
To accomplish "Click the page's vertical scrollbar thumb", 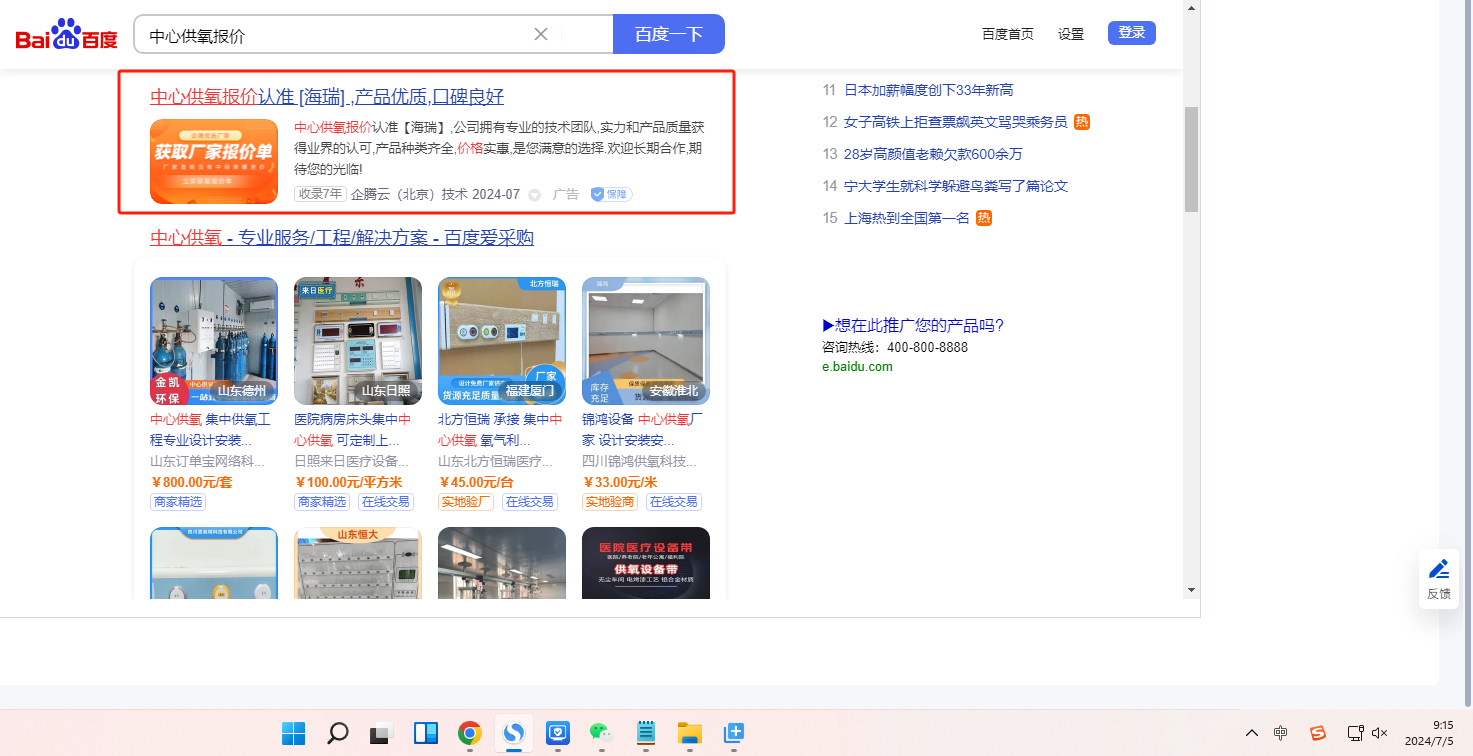I will point(1190,160).
